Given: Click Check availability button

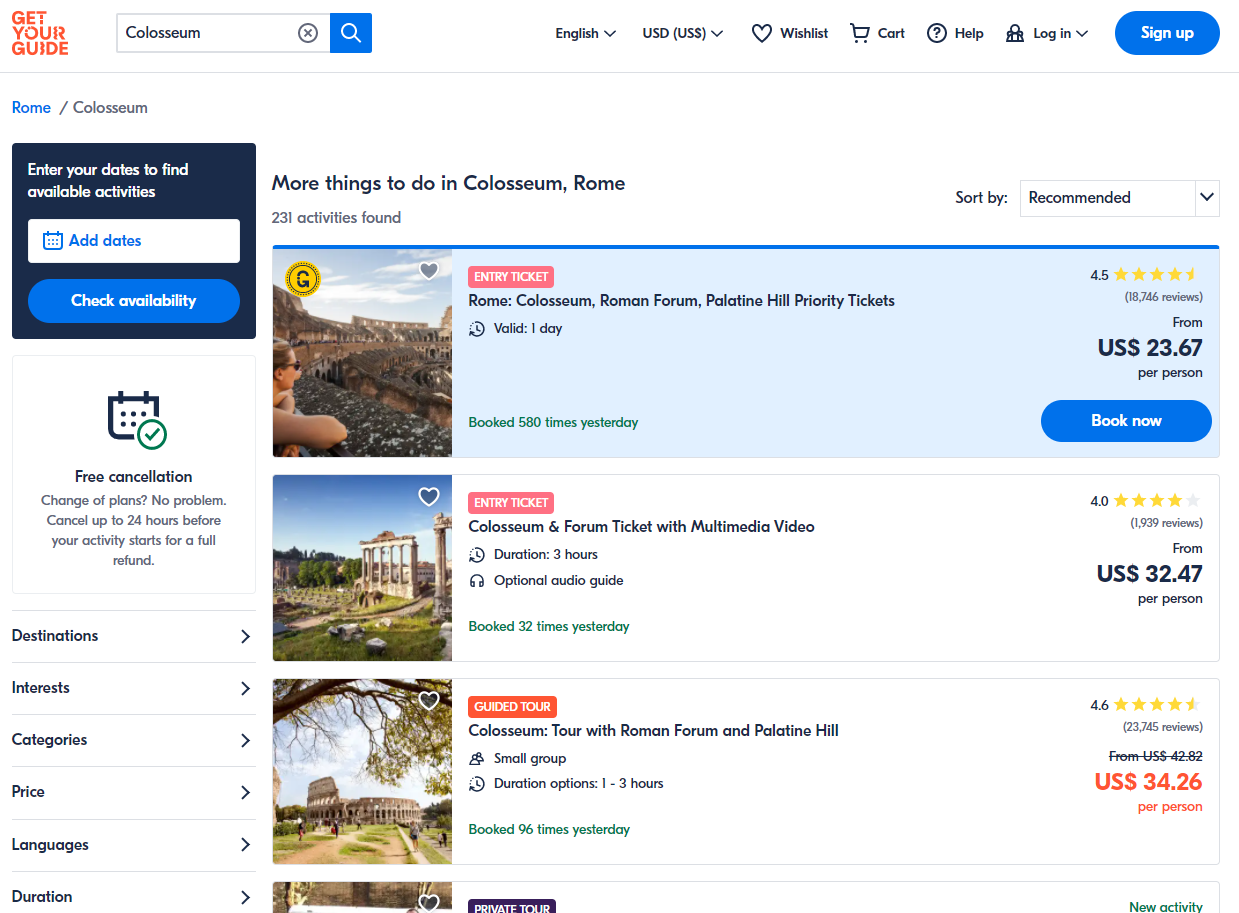Looking at the screenshot, I should click(x=134, y=301).
